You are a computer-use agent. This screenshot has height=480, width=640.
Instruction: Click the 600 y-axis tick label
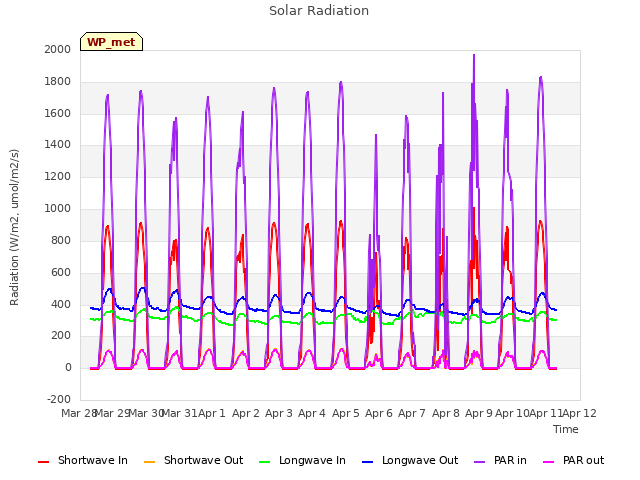click(x=61, y=272)
